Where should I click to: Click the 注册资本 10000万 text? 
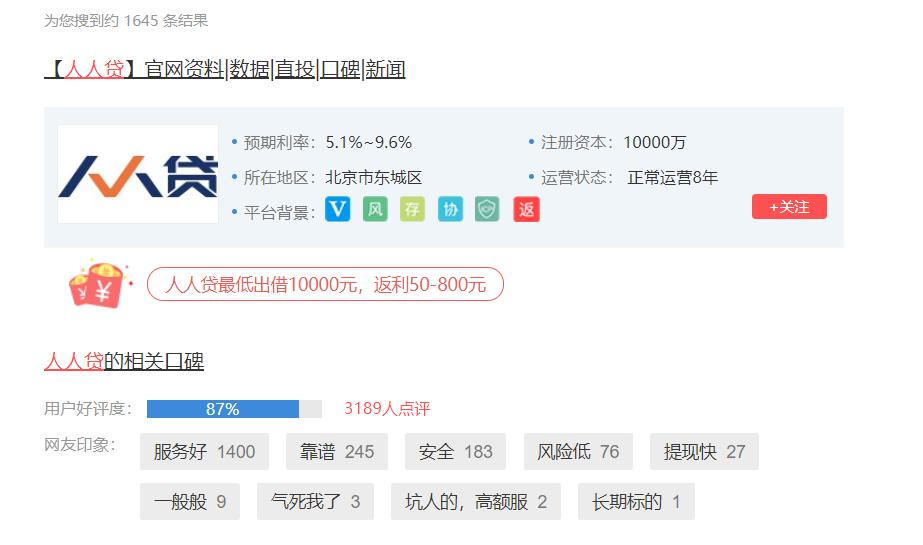(x=613, y=142)
